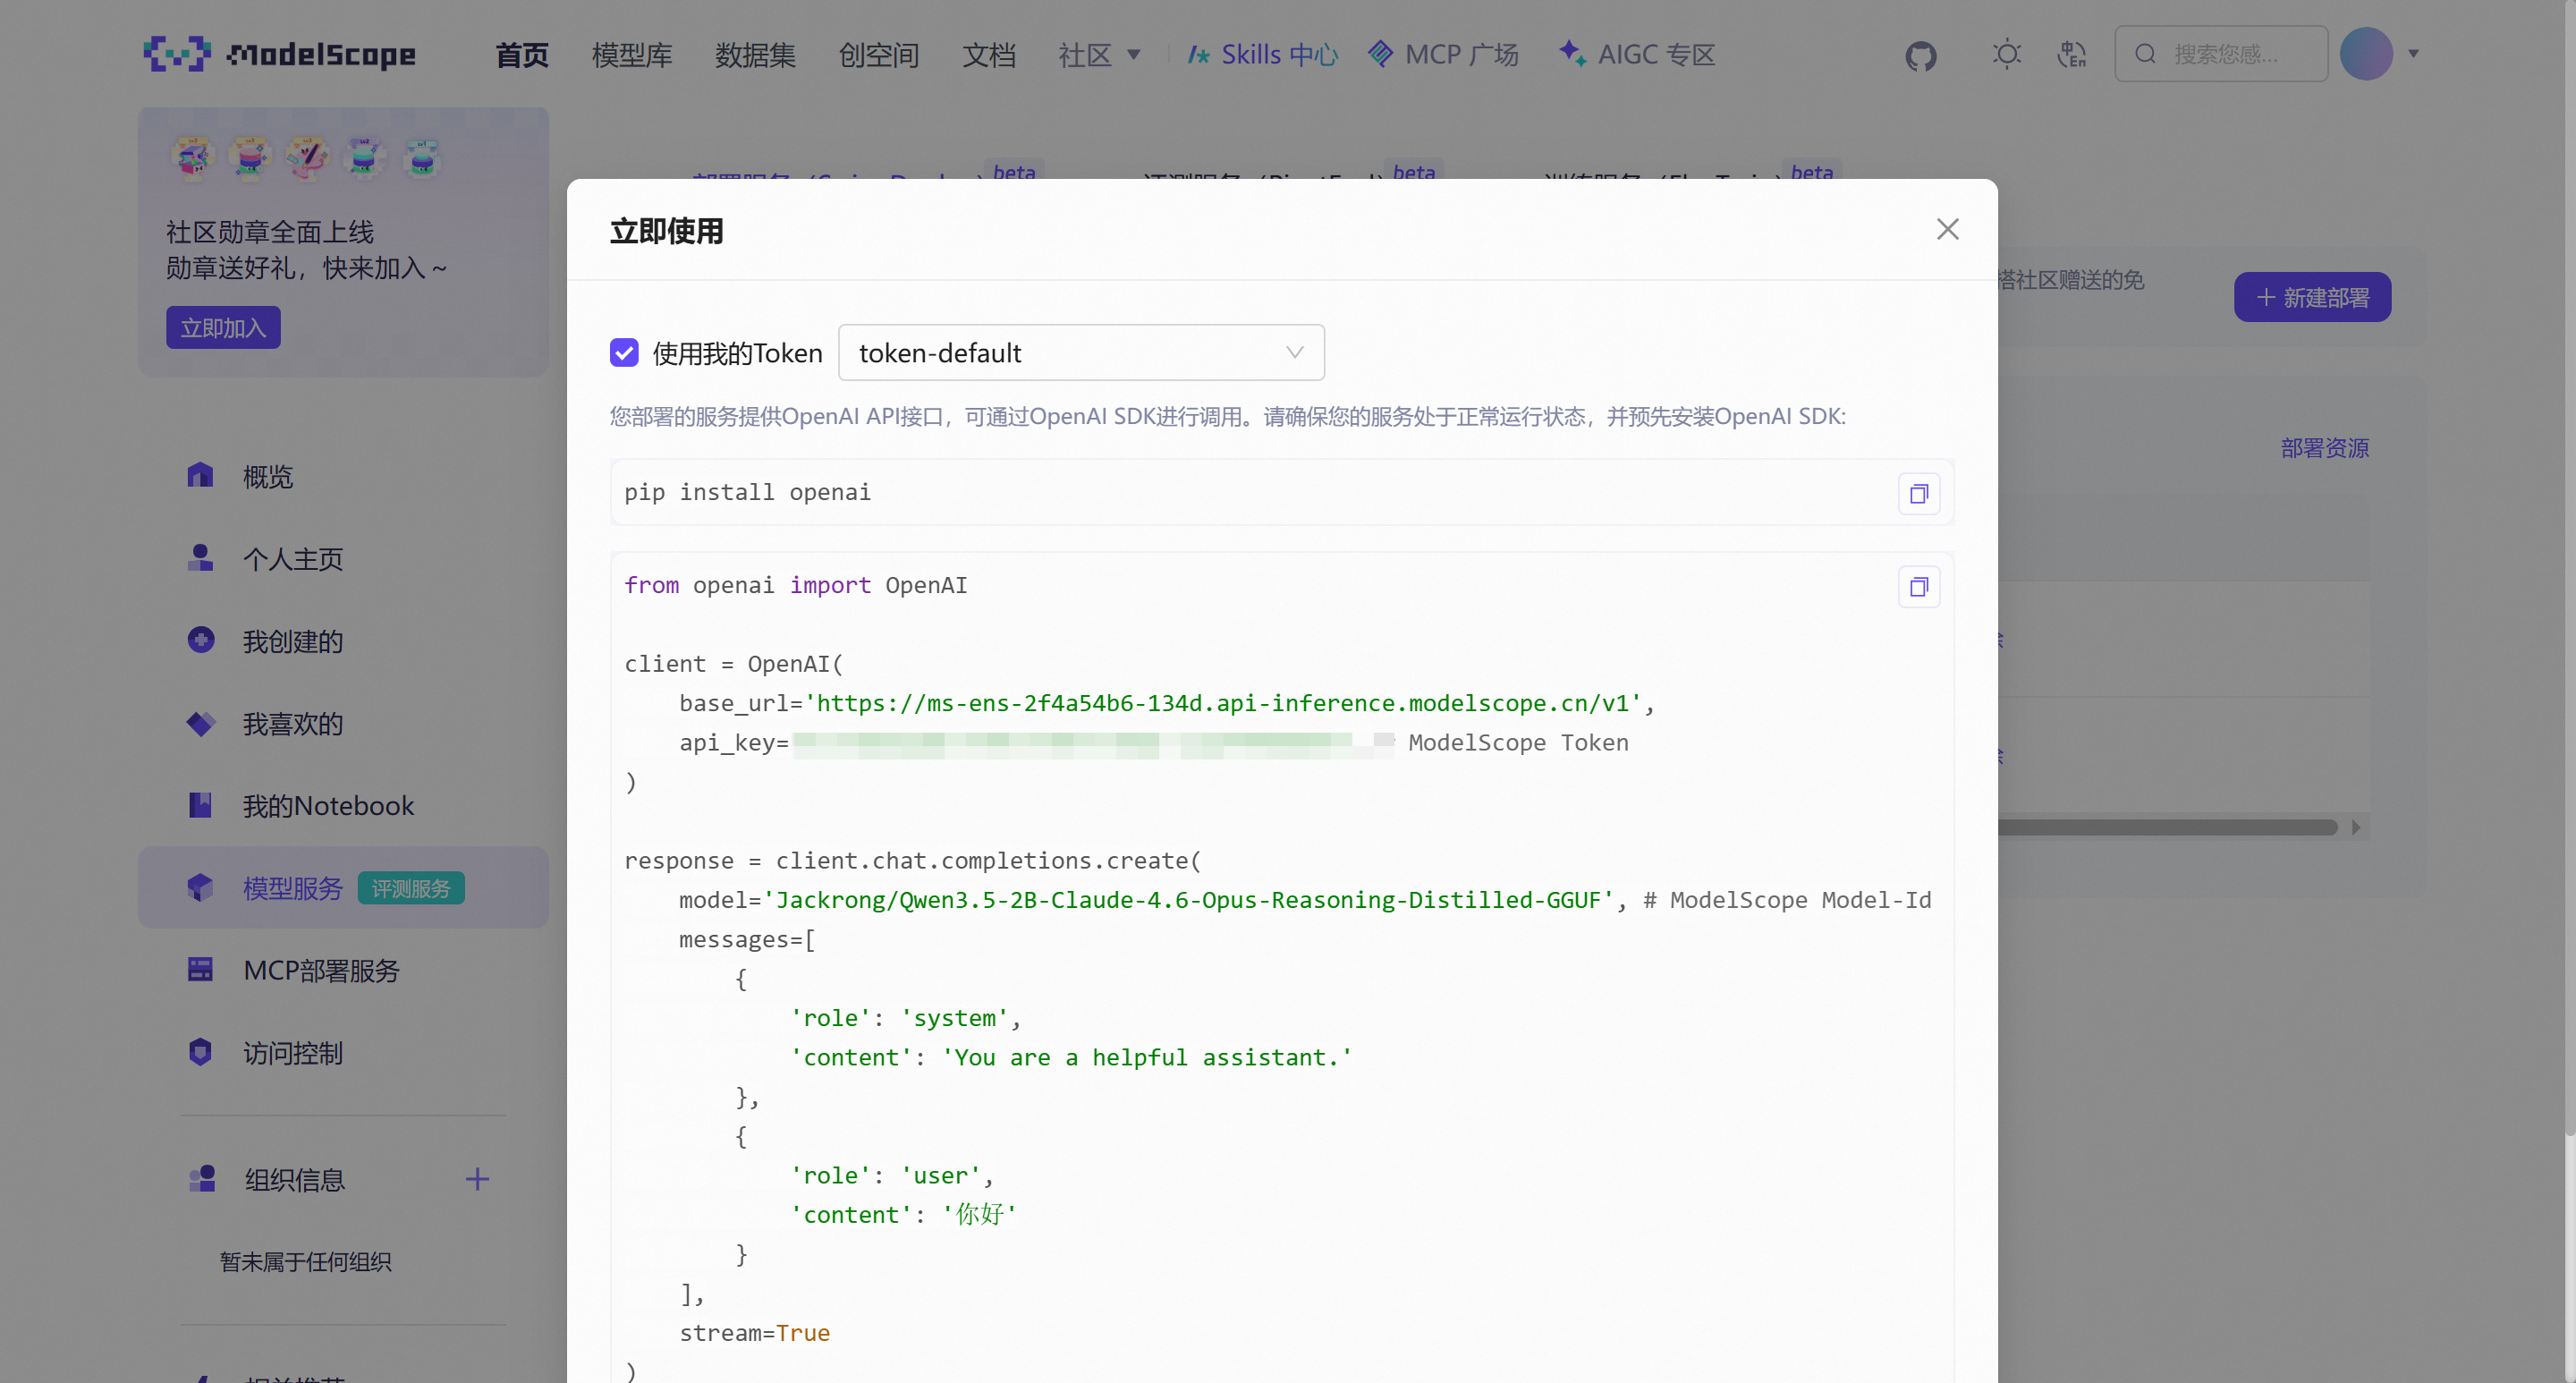This screenshot has height=1383, width=2576.
Task: Open the GitHub icon link
Action: (1920, 55)
